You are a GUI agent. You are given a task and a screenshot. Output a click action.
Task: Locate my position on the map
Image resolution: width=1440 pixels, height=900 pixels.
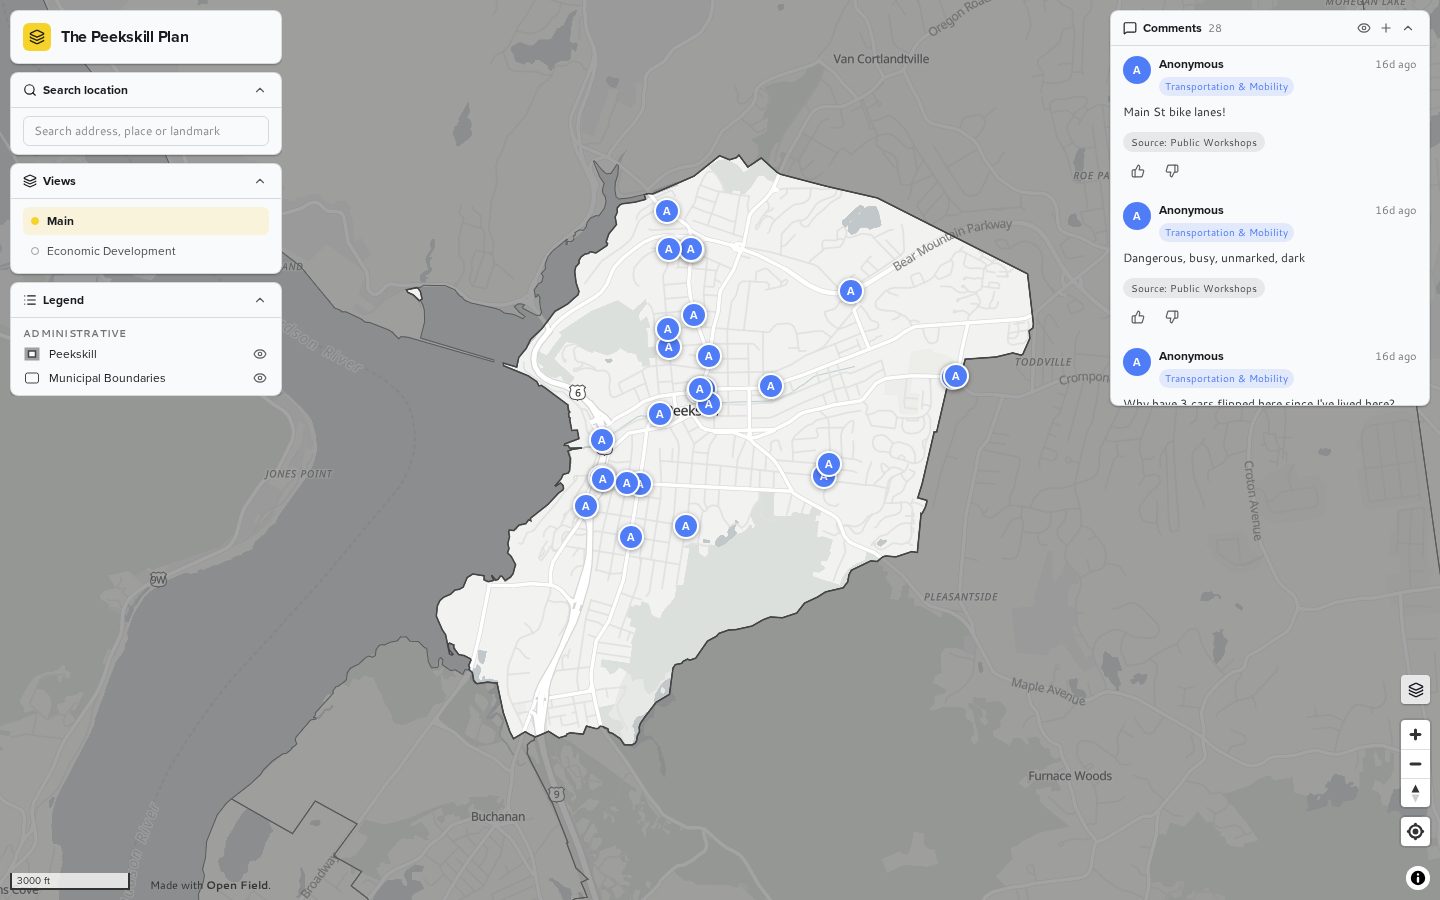pyautogui.click(x=1415, y=831)
